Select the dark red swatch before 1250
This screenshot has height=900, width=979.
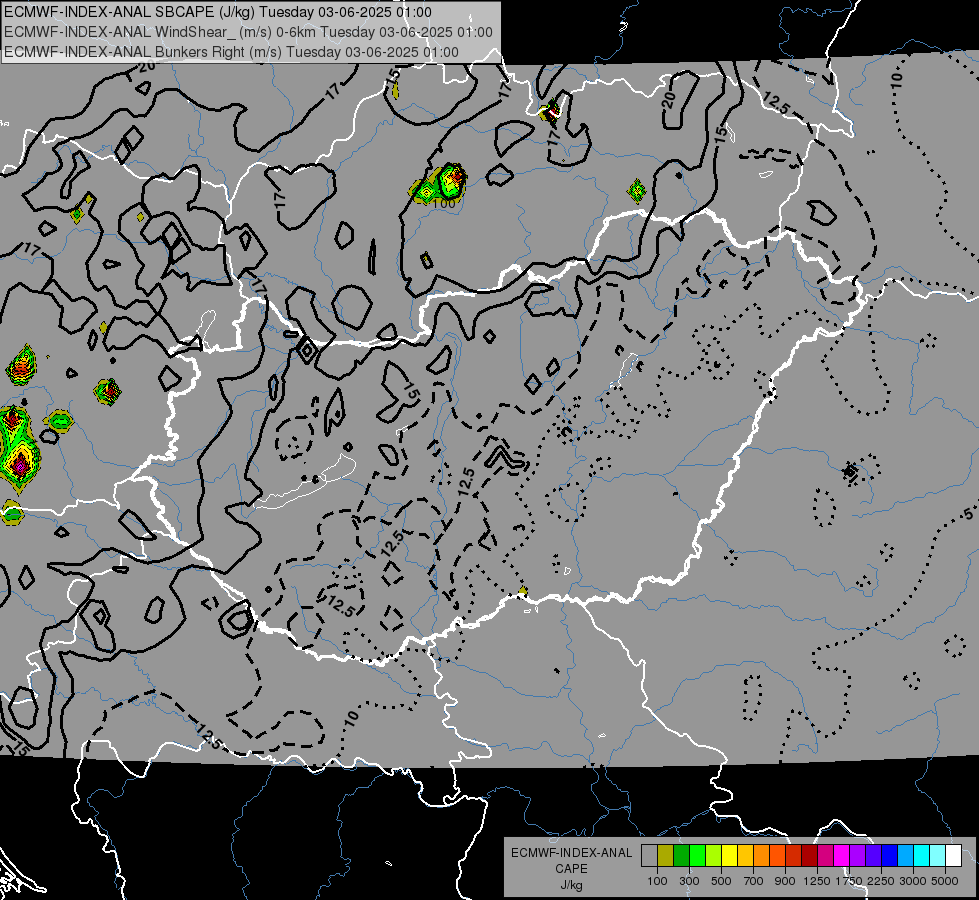coord(810,855)
